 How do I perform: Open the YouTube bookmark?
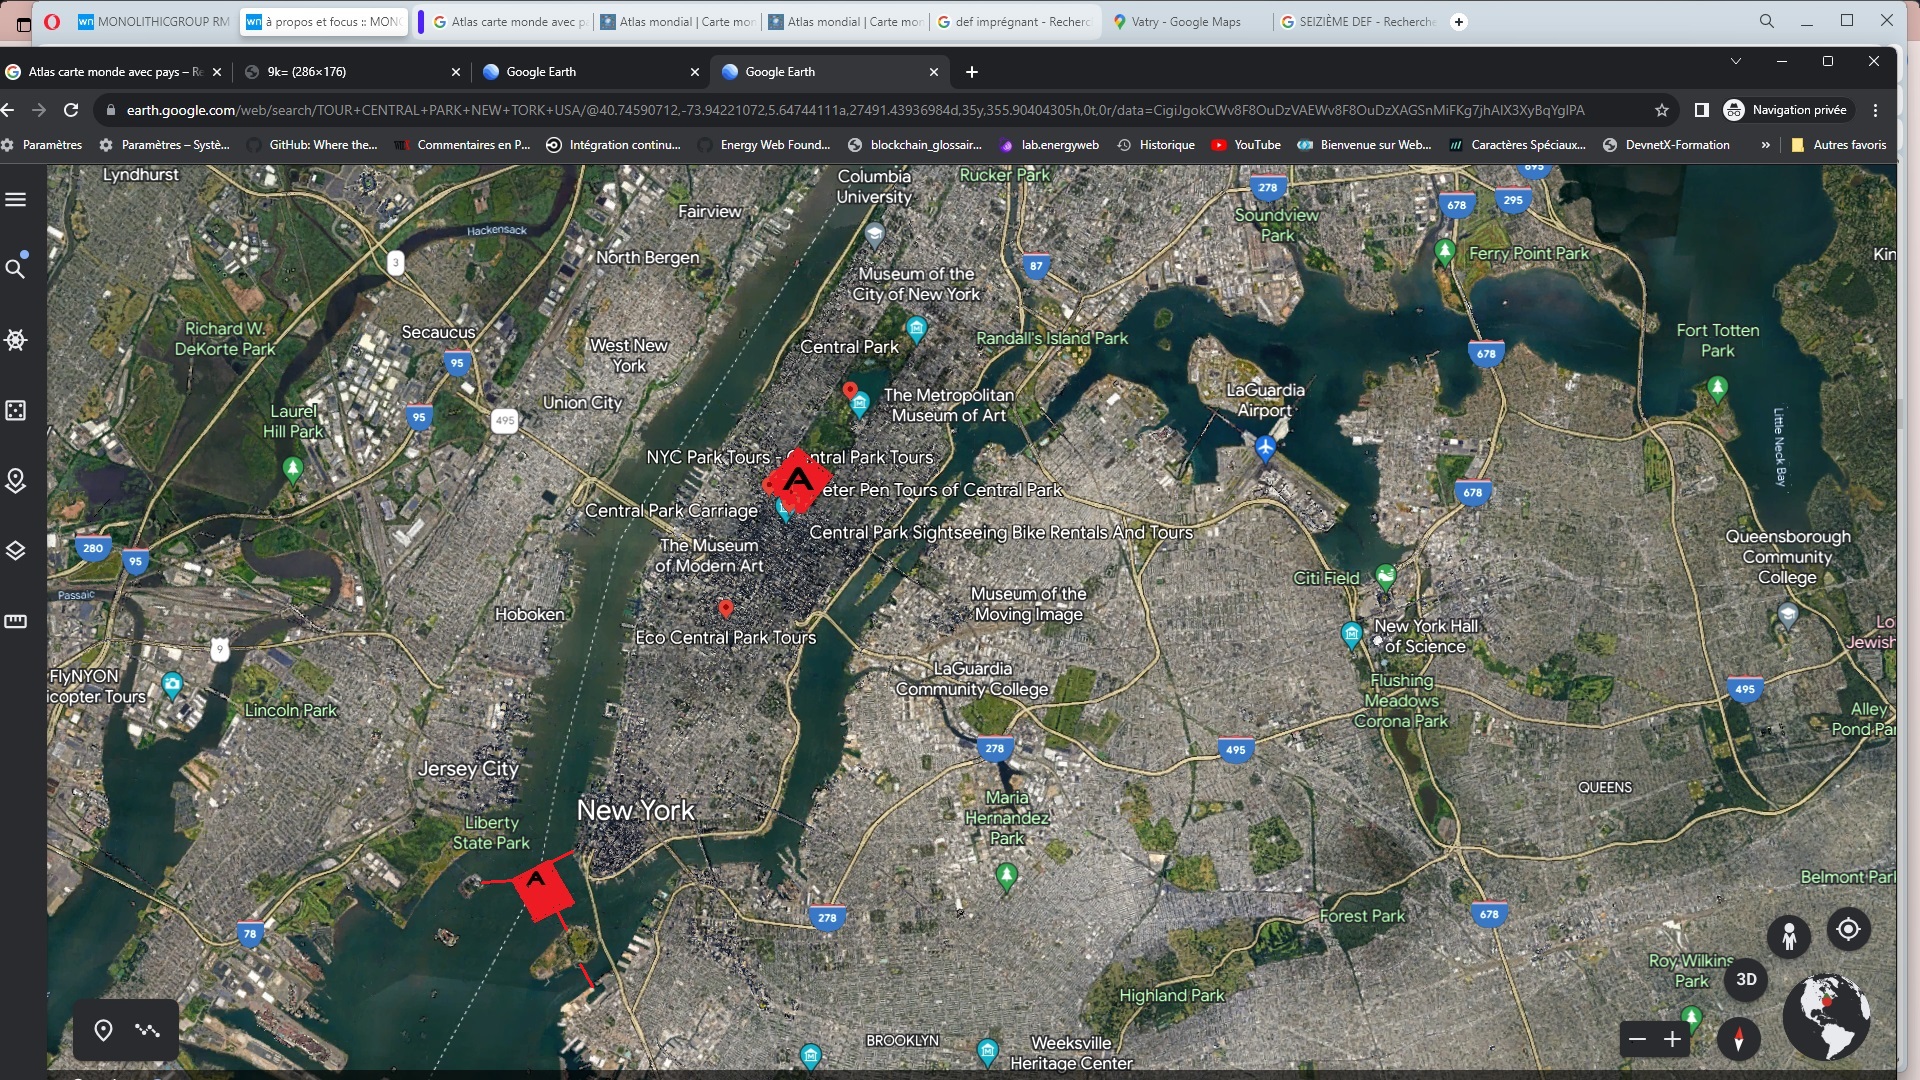pyautogui.click(x=1246, y=145)
